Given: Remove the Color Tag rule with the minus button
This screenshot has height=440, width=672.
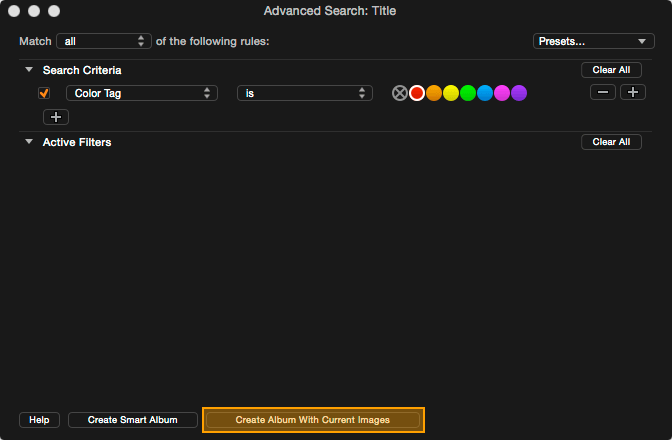Looking at the screenshot, I should pos(603,92).
